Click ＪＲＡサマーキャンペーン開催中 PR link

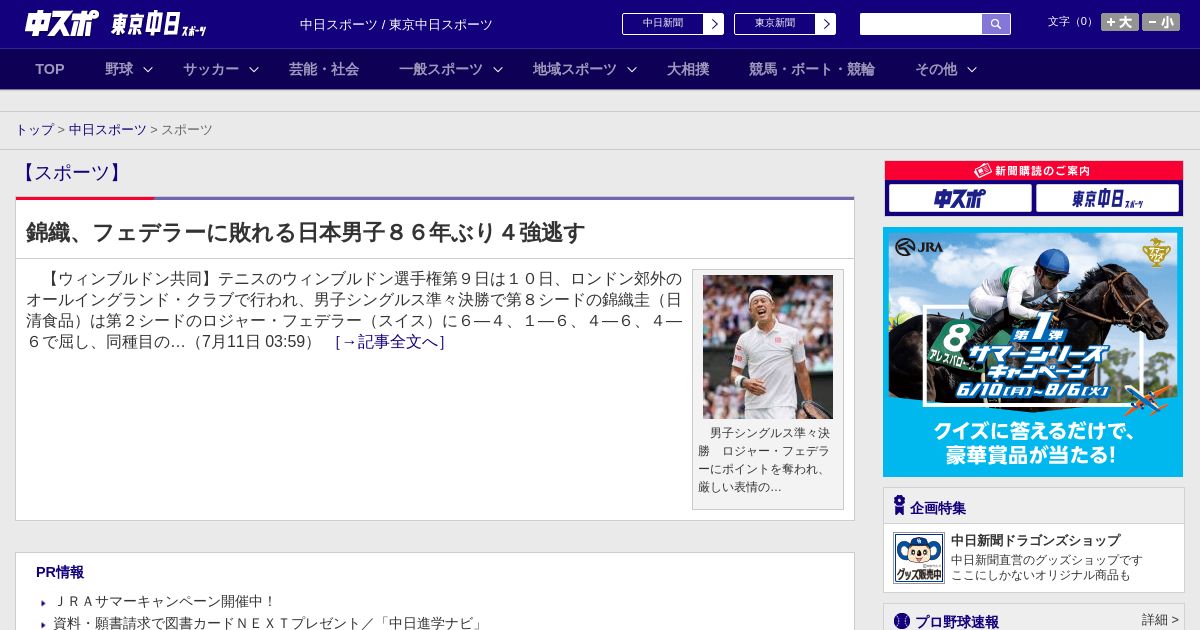[164, 601]
